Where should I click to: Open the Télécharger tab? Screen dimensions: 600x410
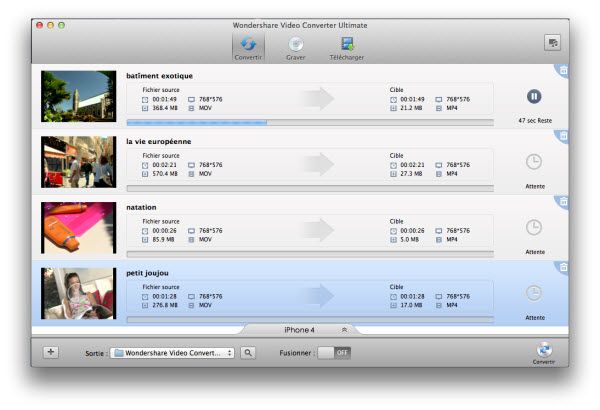click(347, 49)
